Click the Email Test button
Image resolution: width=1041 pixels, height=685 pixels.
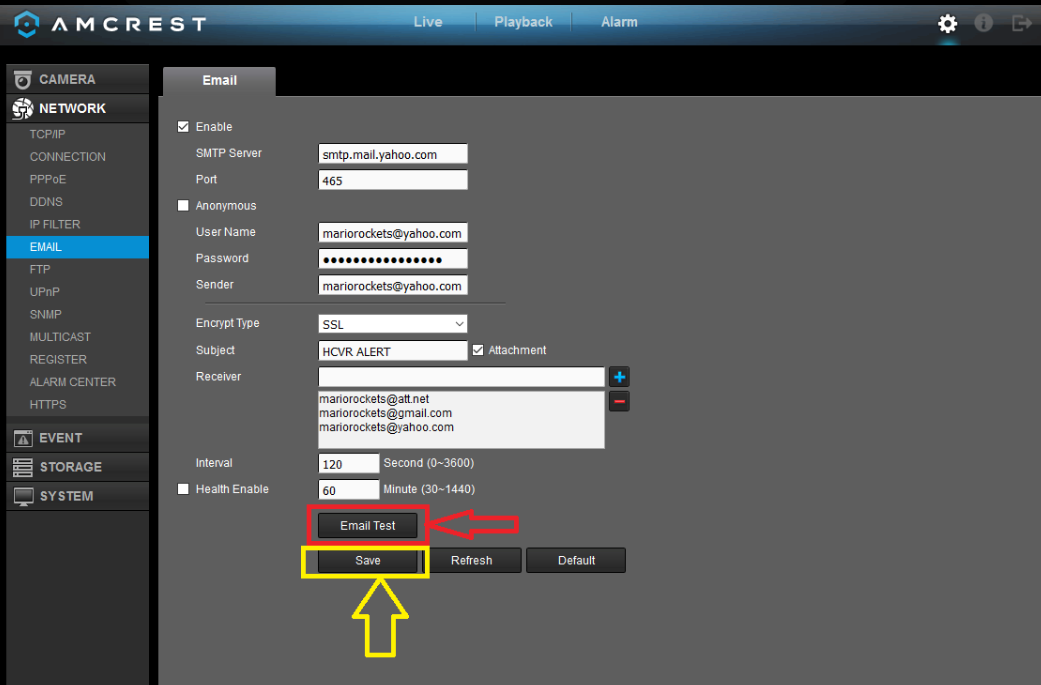368,526
